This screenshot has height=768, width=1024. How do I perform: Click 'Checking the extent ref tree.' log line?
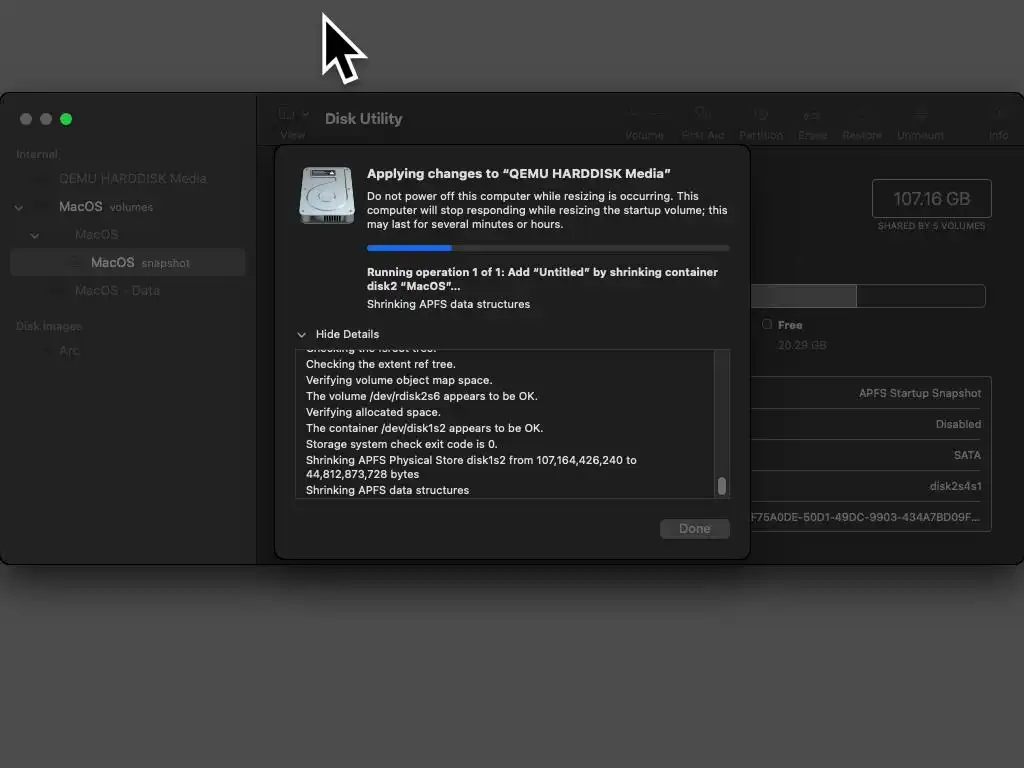(381, 364)
